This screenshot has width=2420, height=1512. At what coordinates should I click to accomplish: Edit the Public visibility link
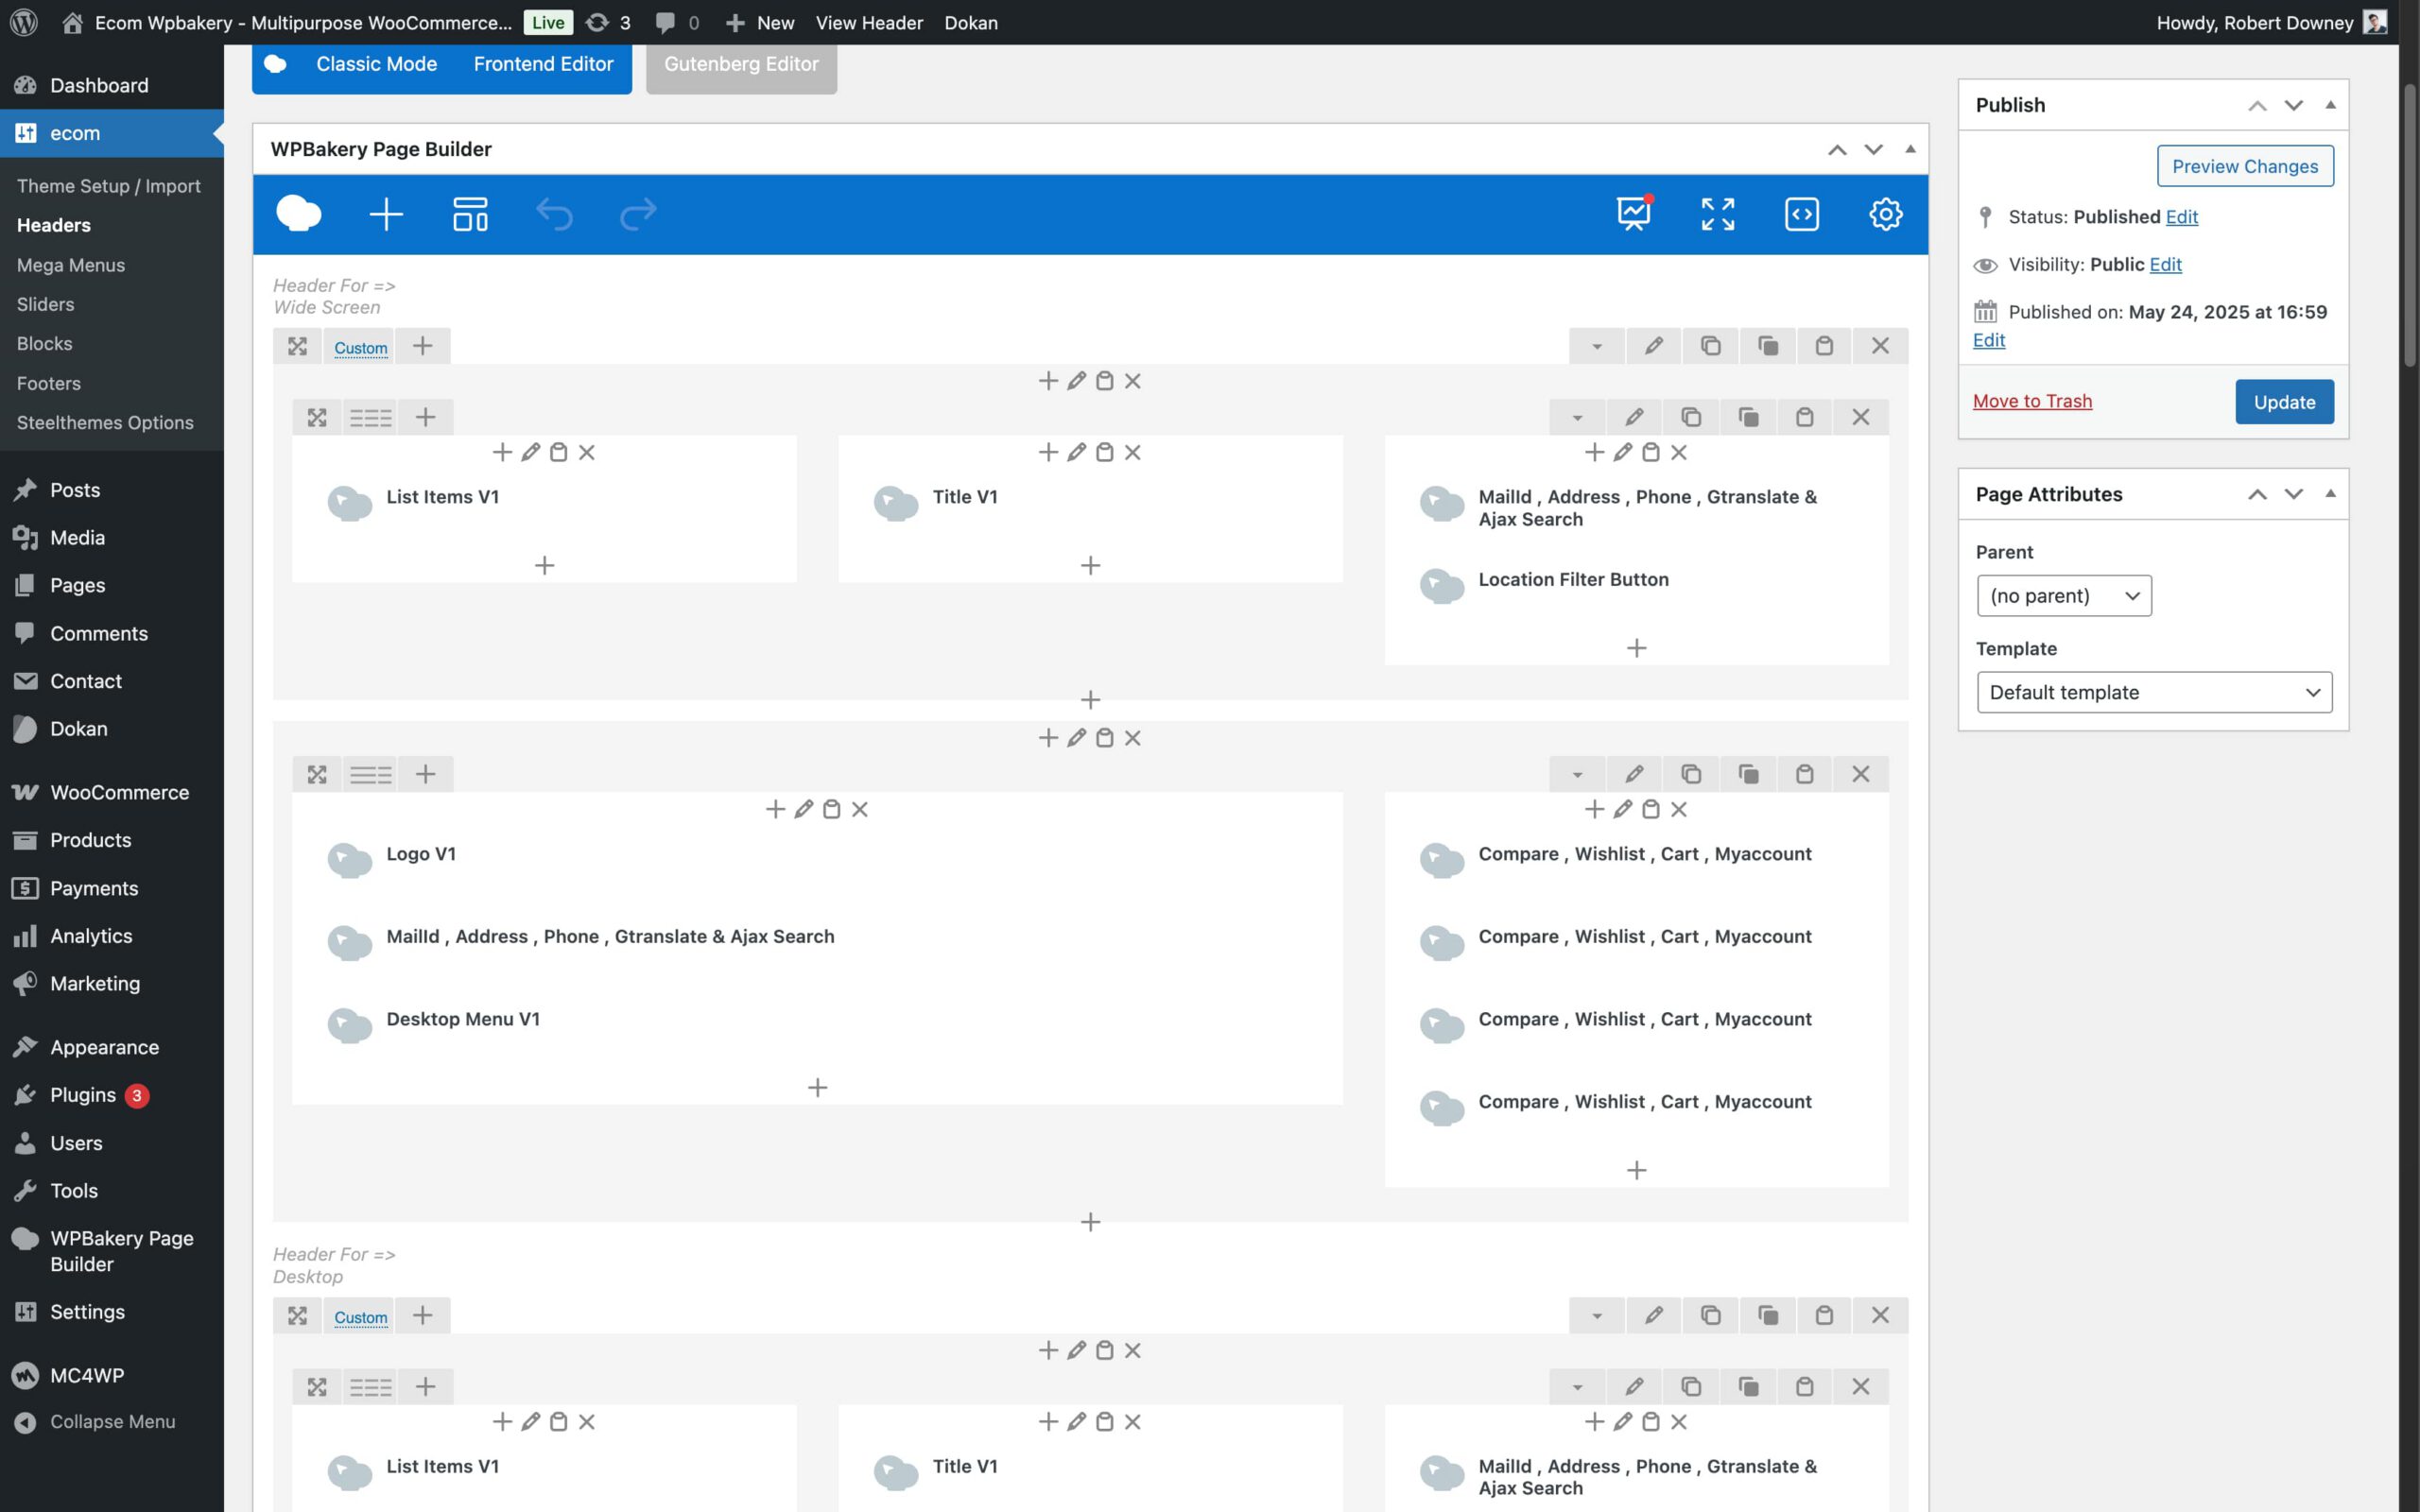click(2165, 265)
